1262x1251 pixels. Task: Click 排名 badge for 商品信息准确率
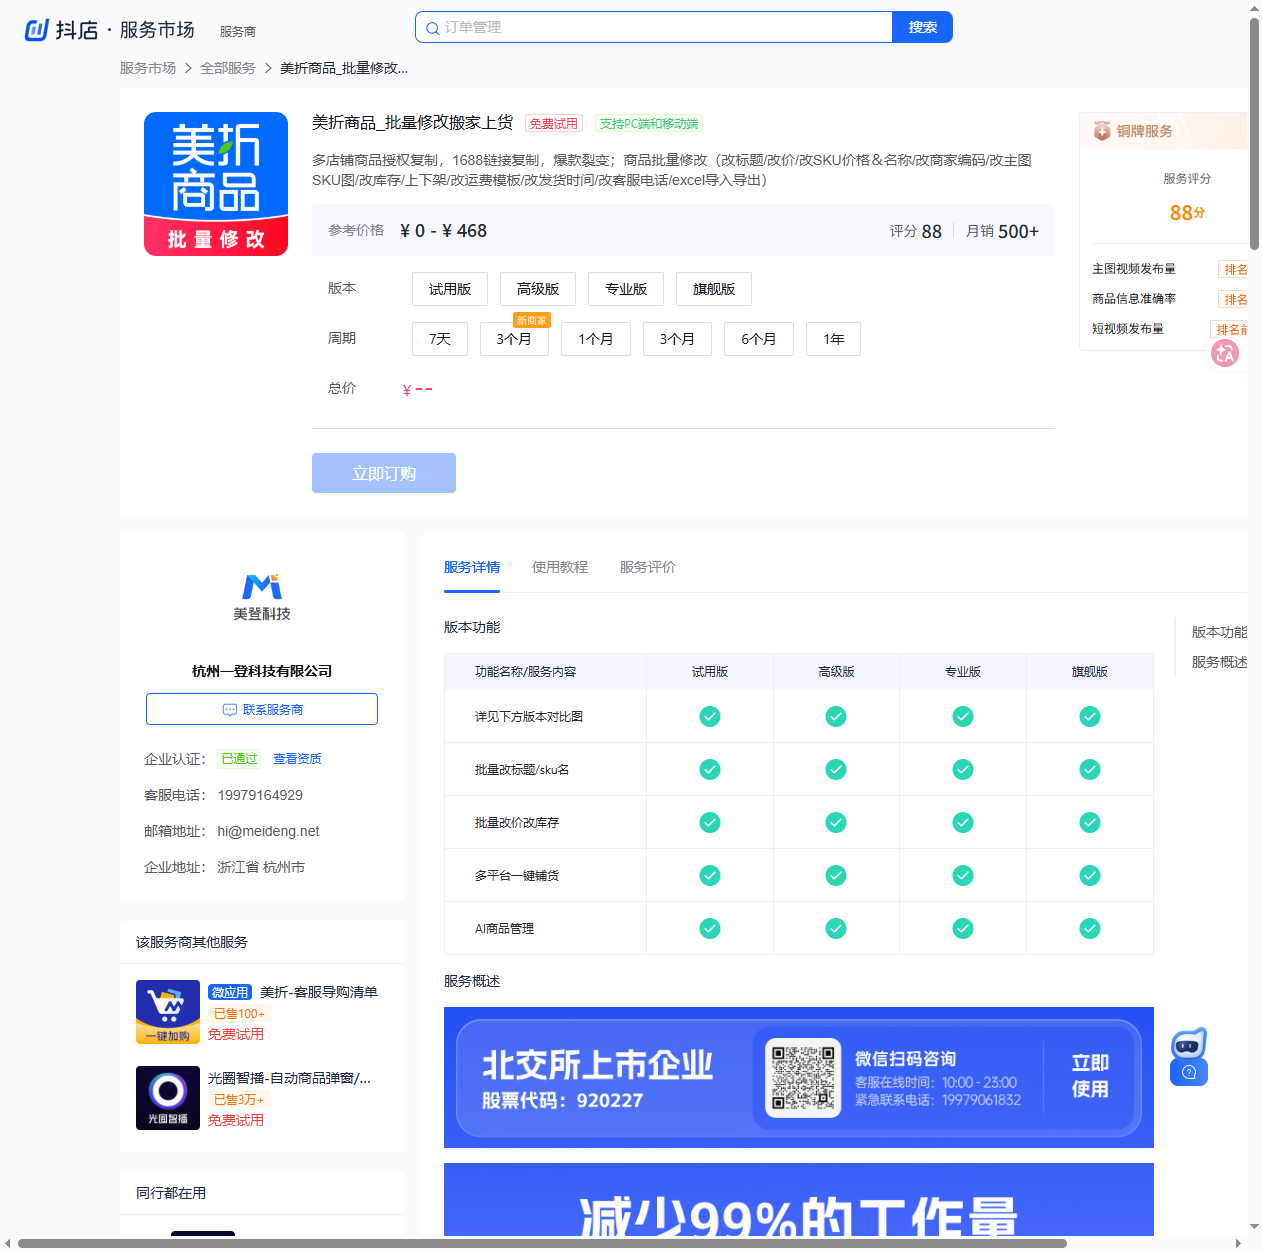[1234, 299]
